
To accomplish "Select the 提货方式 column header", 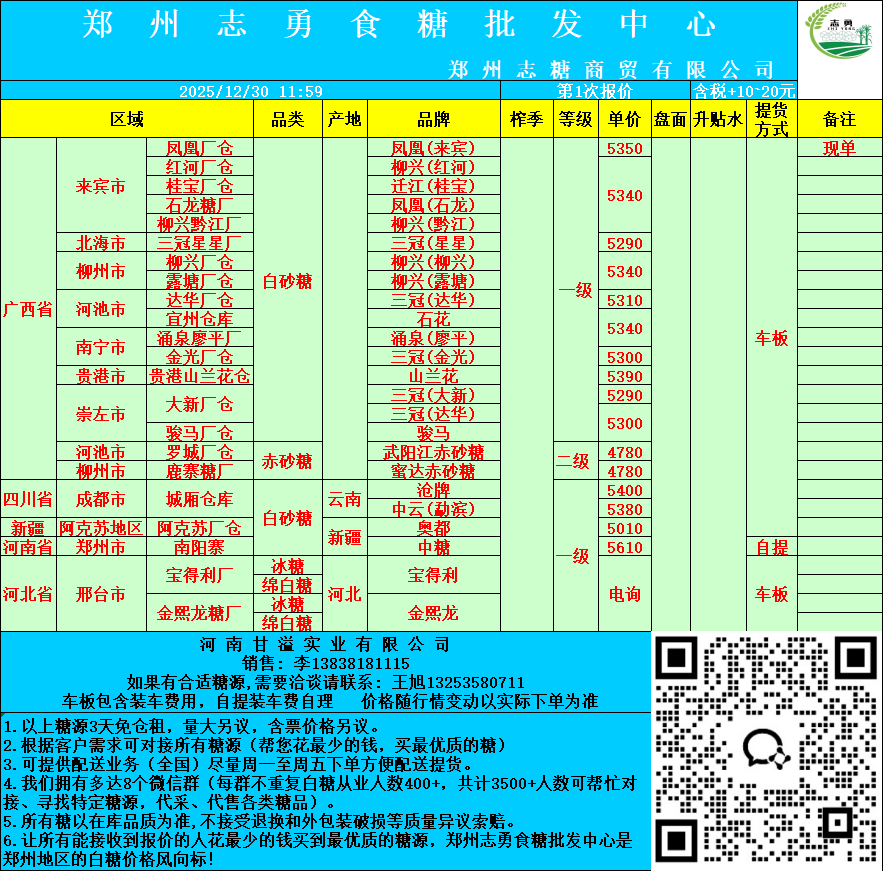I will coord(771,119).
